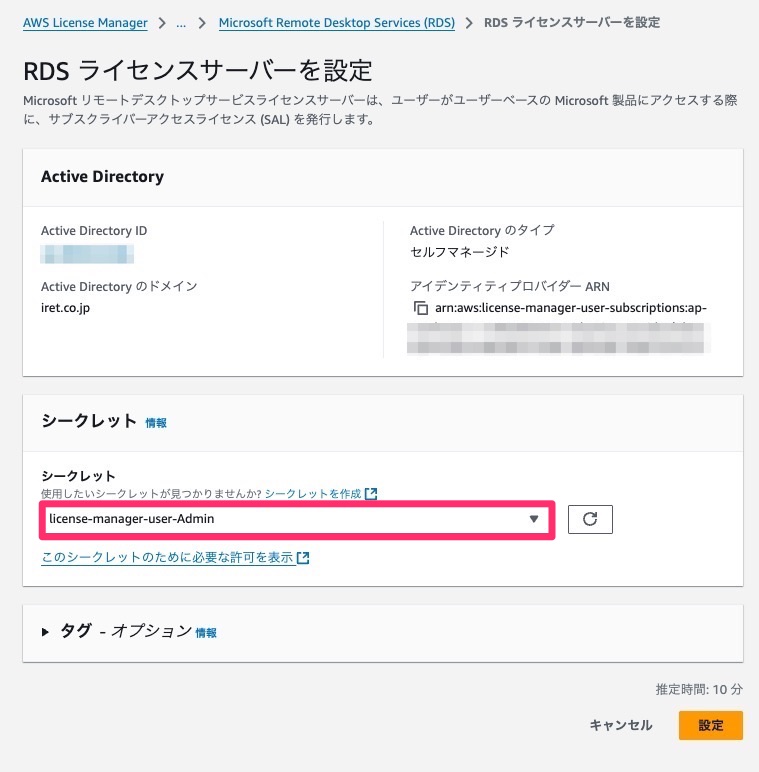Expand the タグ - オプション section
The image size is (759, 772).
tap(45, 632)
